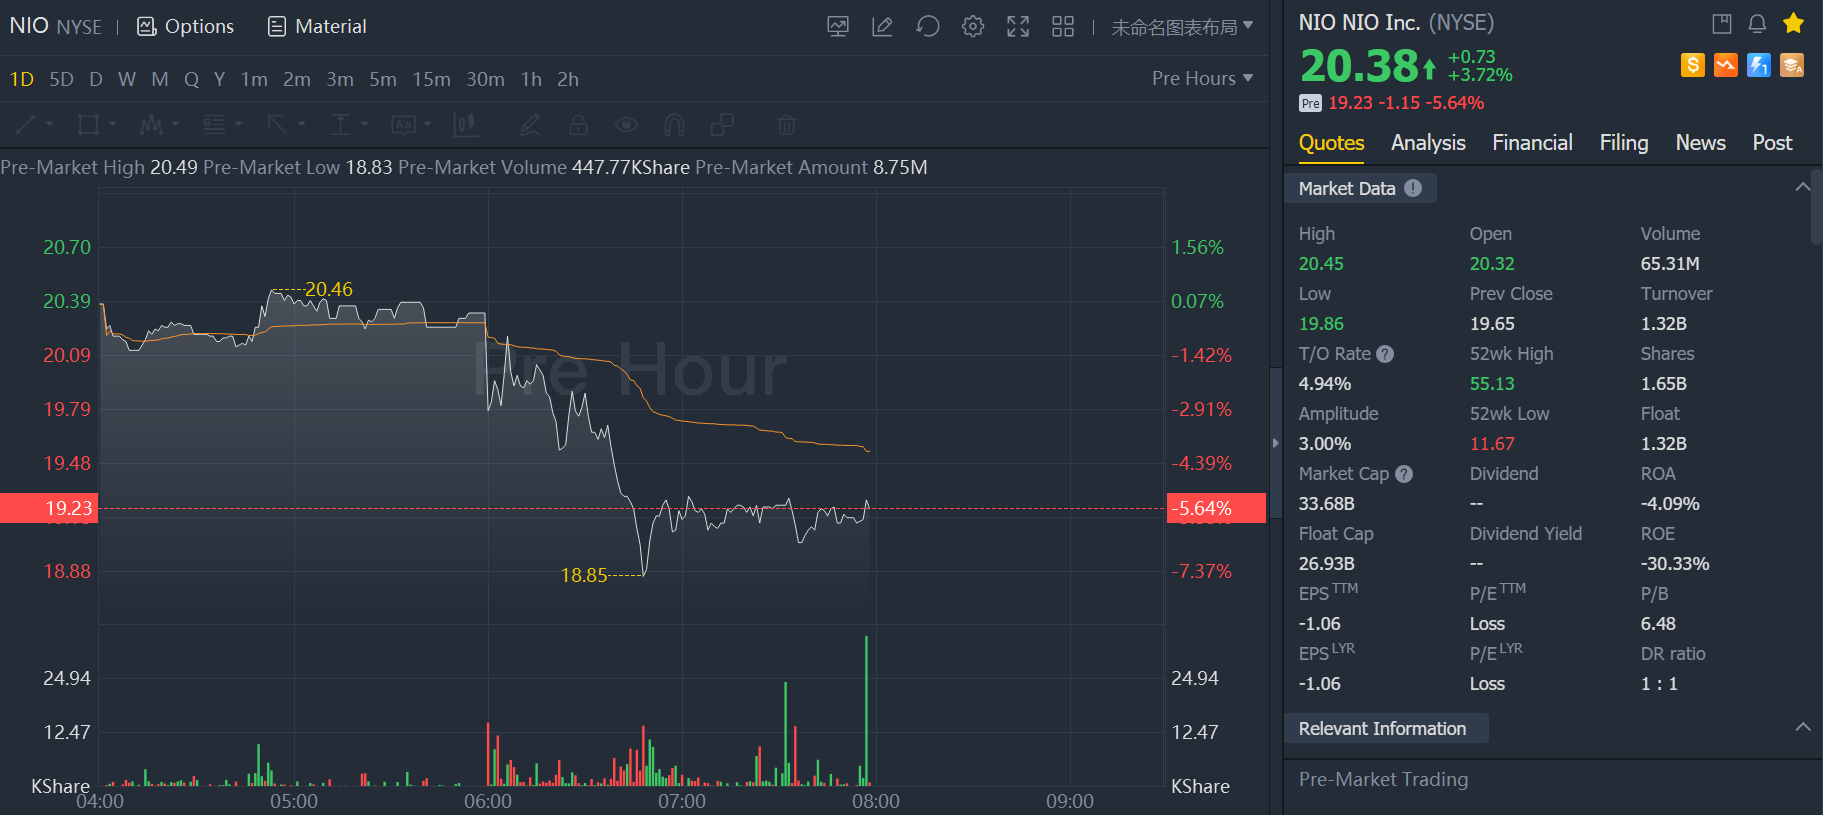Click the Market Data info icon
1823x815 pixels.
tap(1413, 188)
